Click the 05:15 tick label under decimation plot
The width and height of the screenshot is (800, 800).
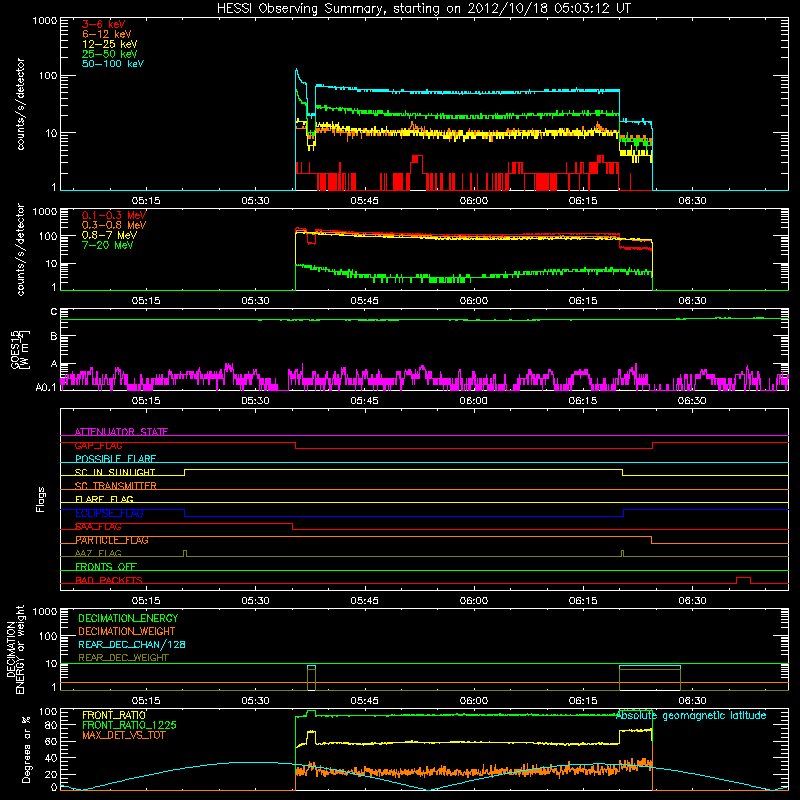pyautogui.click(x=146, y=701)
